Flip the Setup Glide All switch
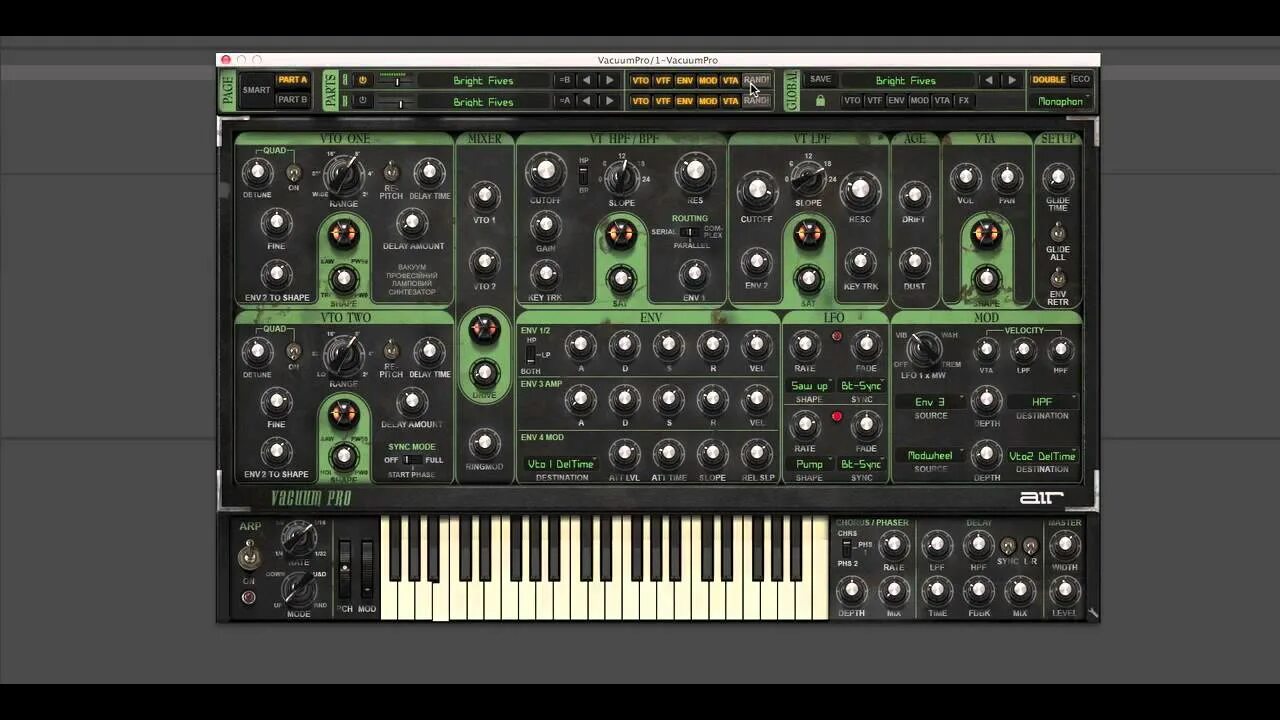The height and width of the screenshot is (720, 1280). coord(1058,233)
